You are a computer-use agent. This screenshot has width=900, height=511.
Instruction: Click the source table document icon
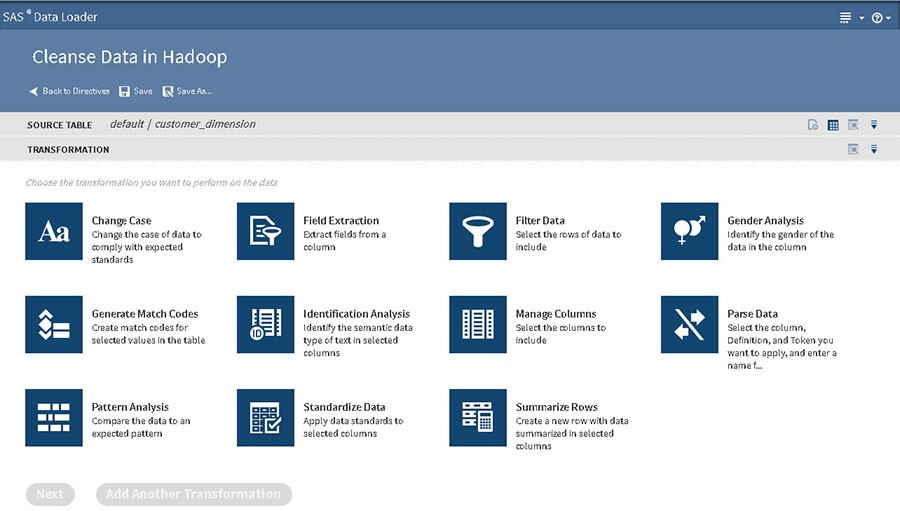pos(813,125)
